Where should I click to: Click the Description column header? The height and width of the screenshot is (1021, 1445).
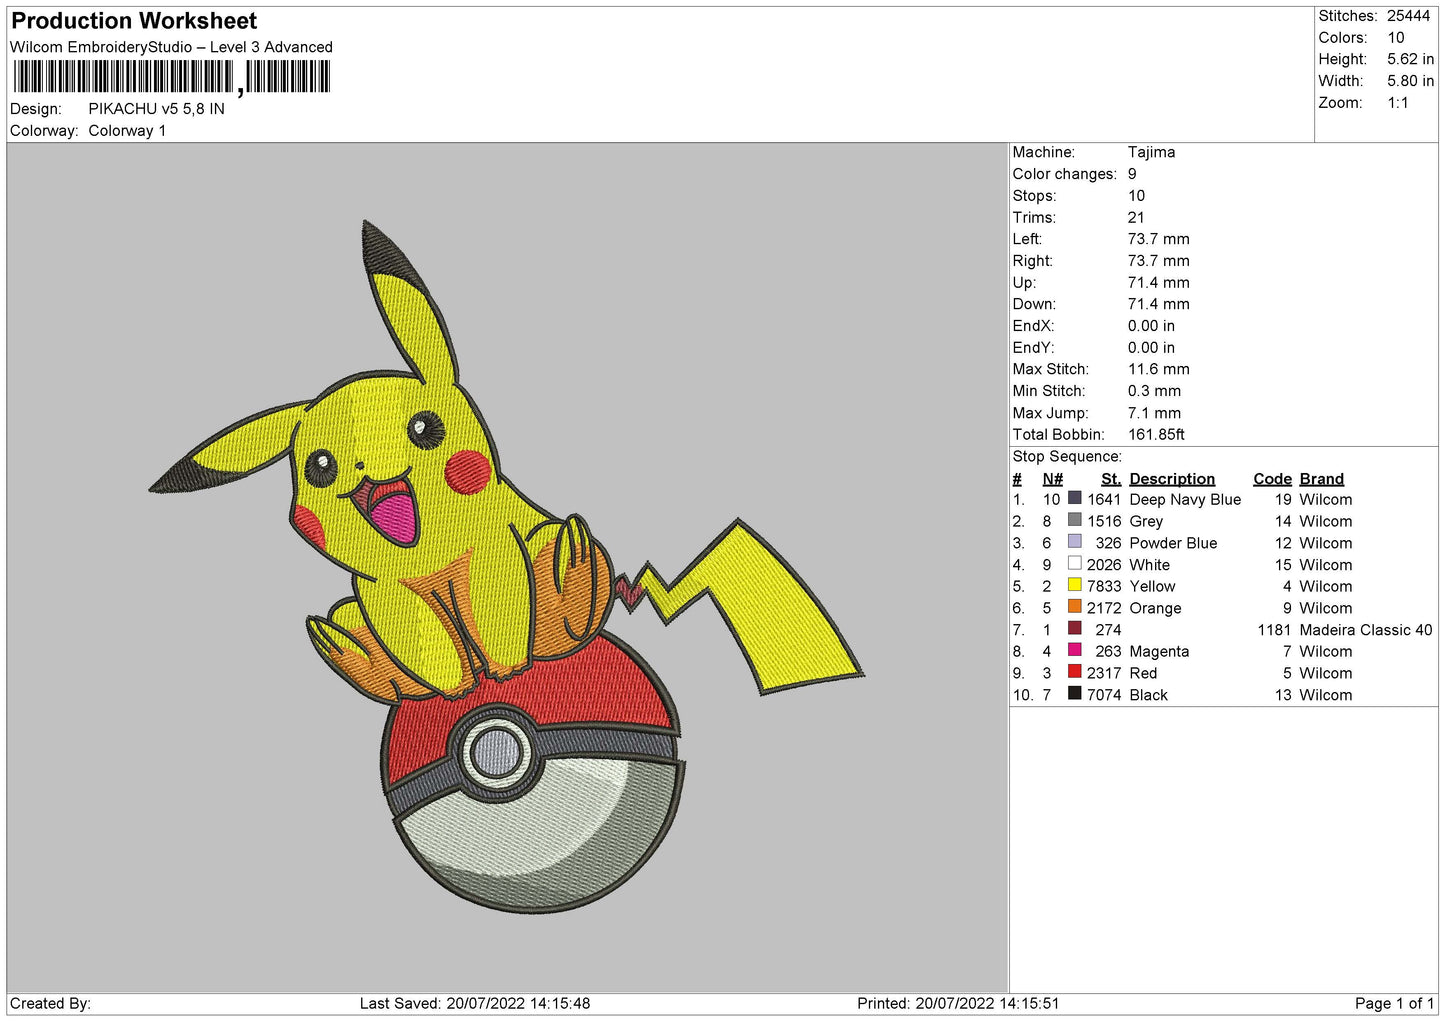1171,479
